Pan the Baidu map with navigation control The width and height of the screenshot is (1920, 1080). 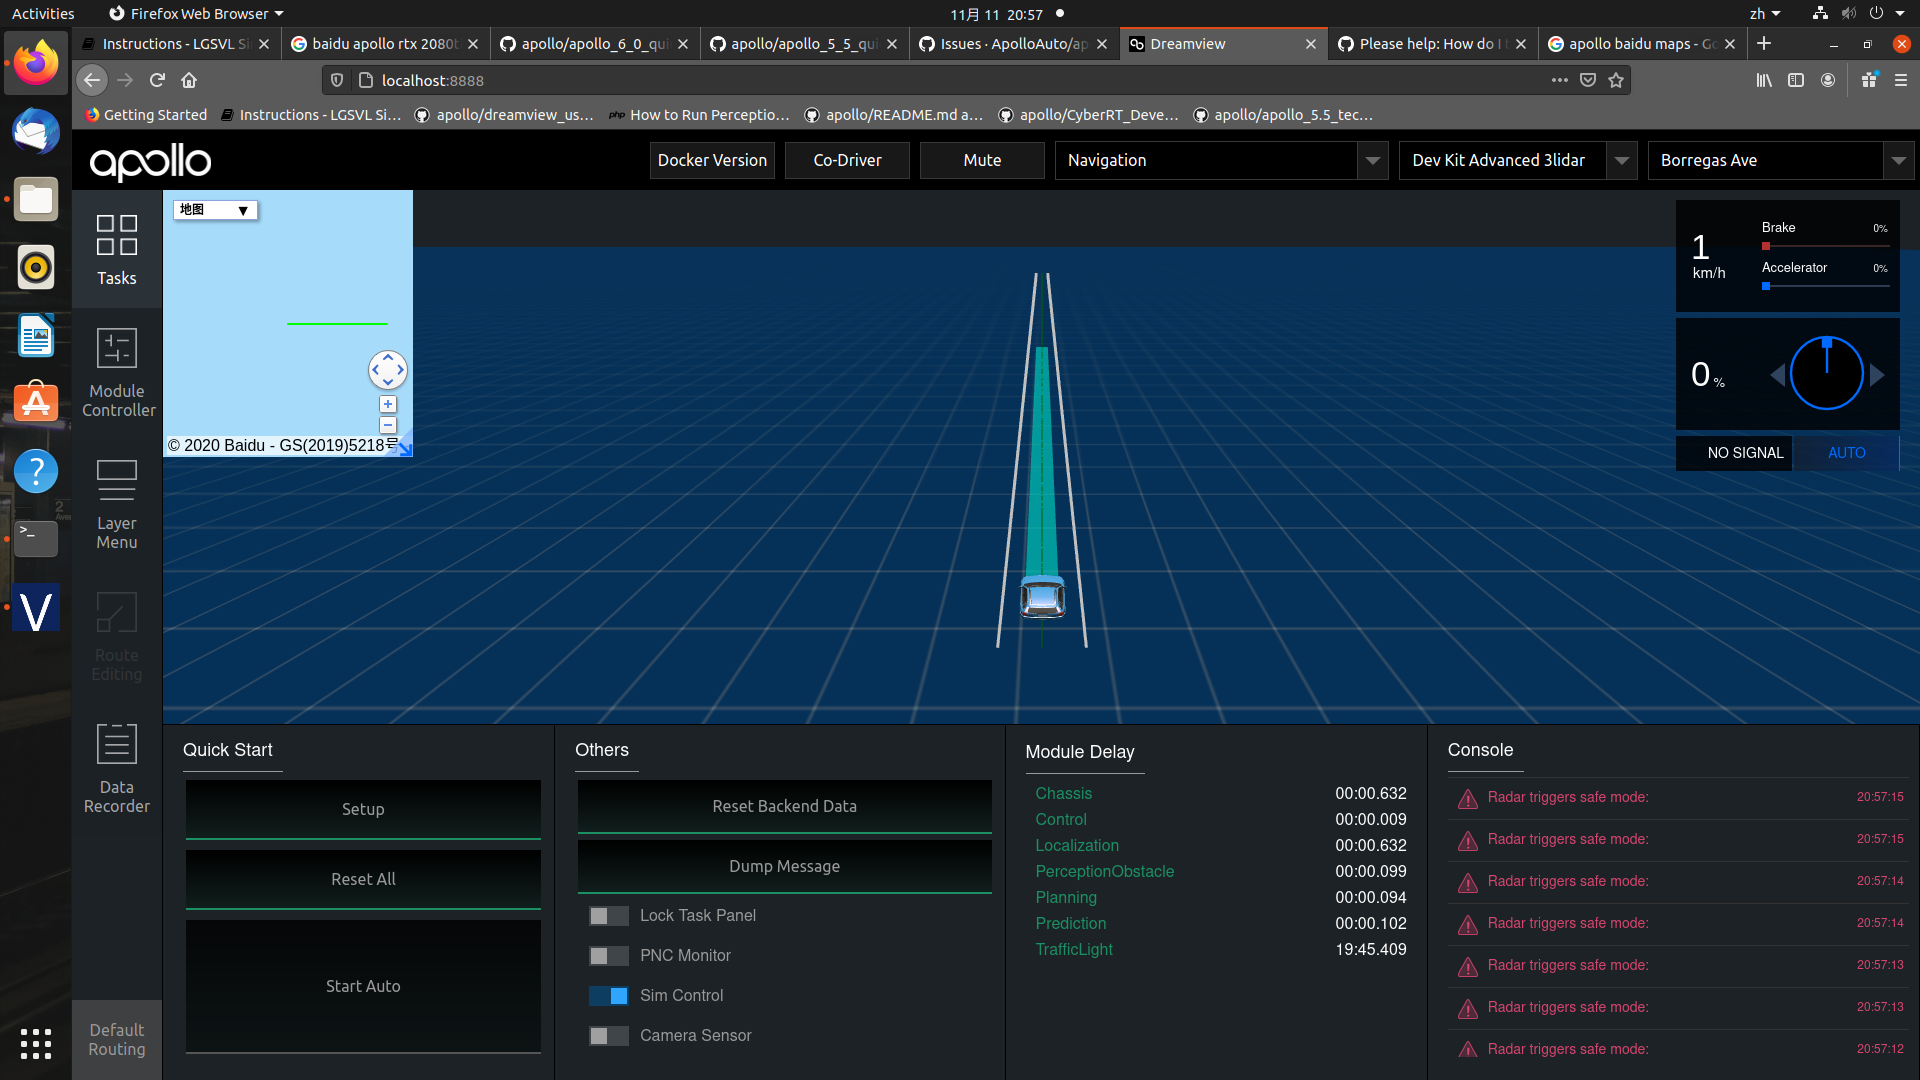click(388, 370)
